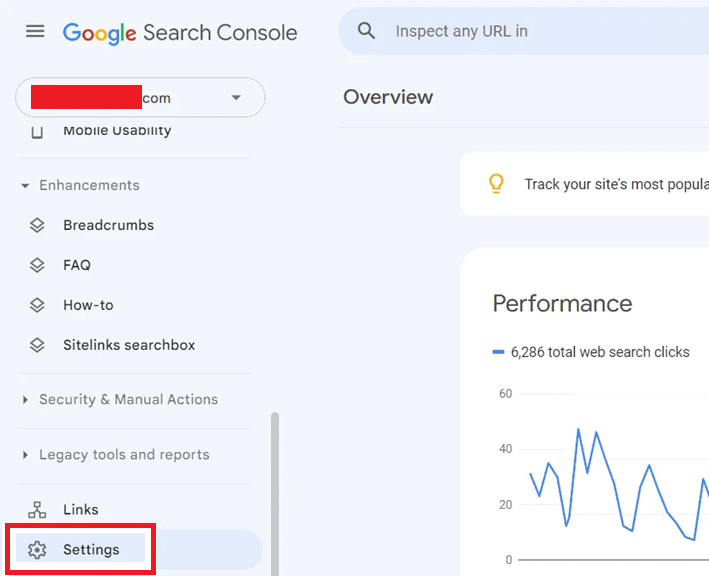The image size is (709, 576).
Task: Click the Sitelinks searchbox layers icon
Action: 37,345
